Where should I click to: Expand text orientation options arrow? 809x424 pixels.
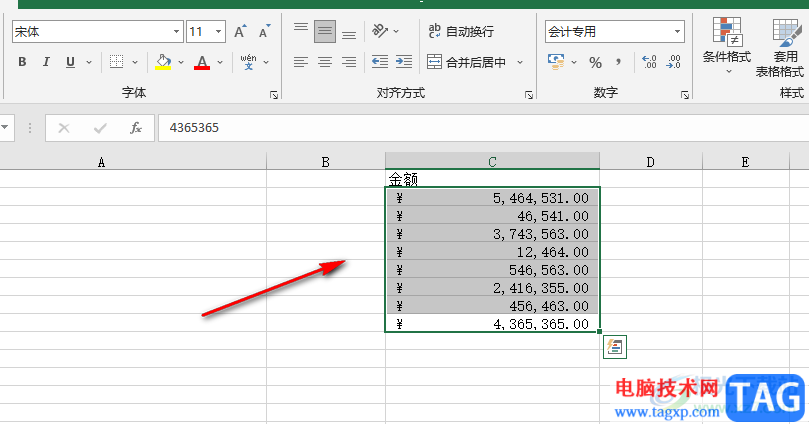click(396, 31)
